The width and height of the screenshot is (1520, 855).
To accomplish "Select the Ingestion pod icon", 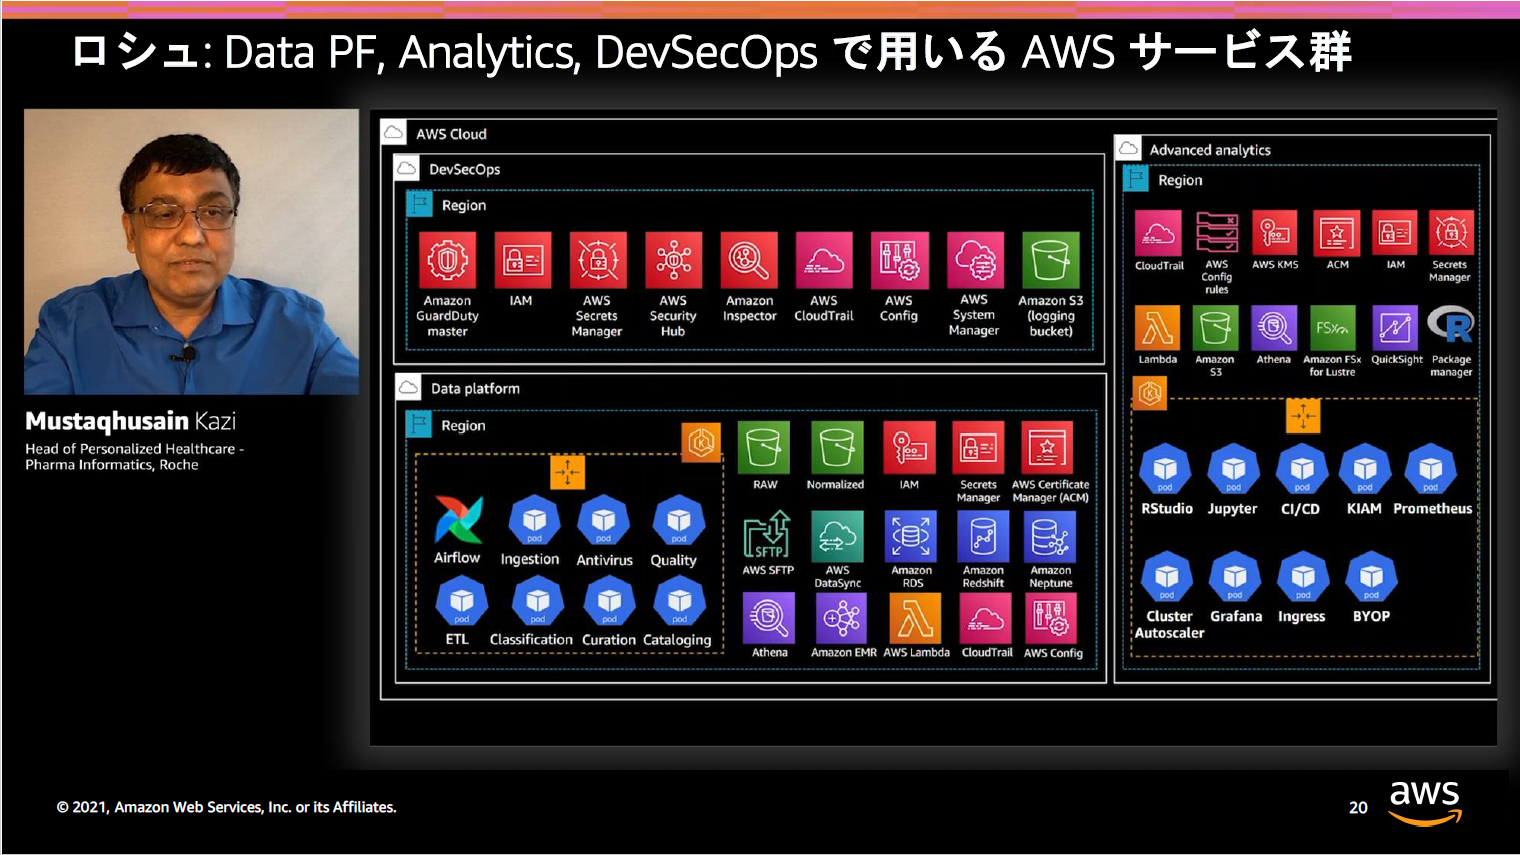I will coord(534,521).
